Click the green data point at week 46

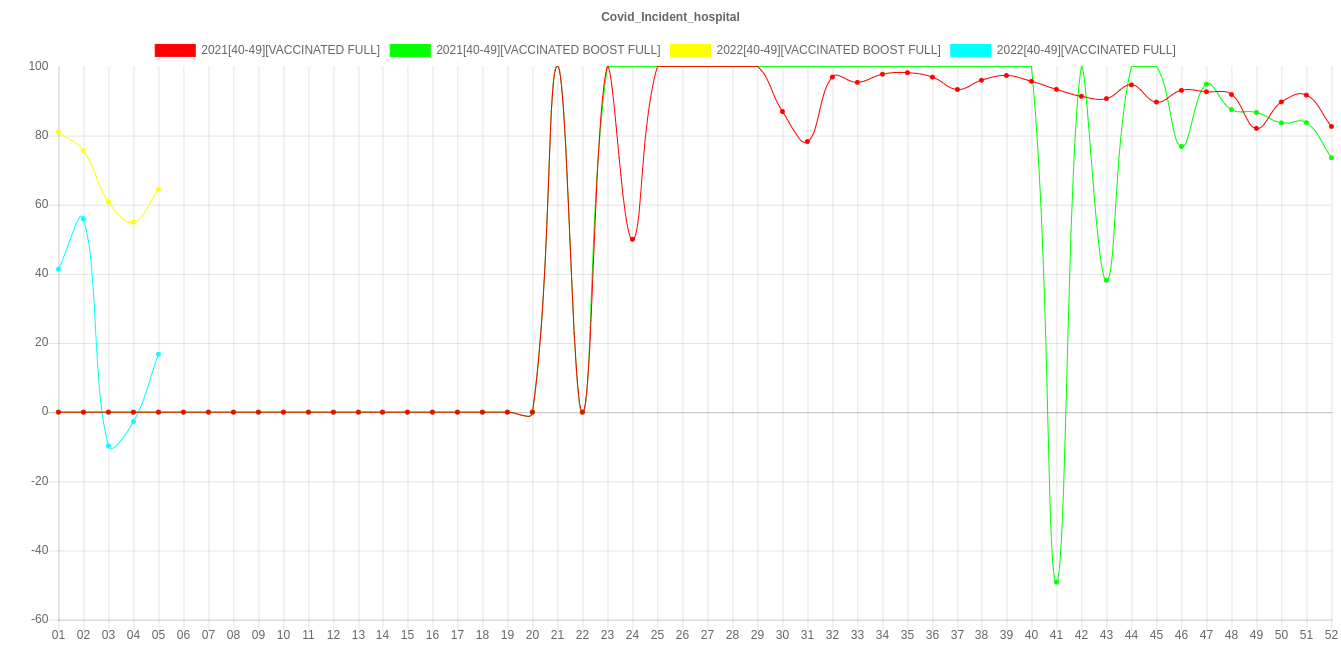pyautogui.click(x=1181, y=146)
